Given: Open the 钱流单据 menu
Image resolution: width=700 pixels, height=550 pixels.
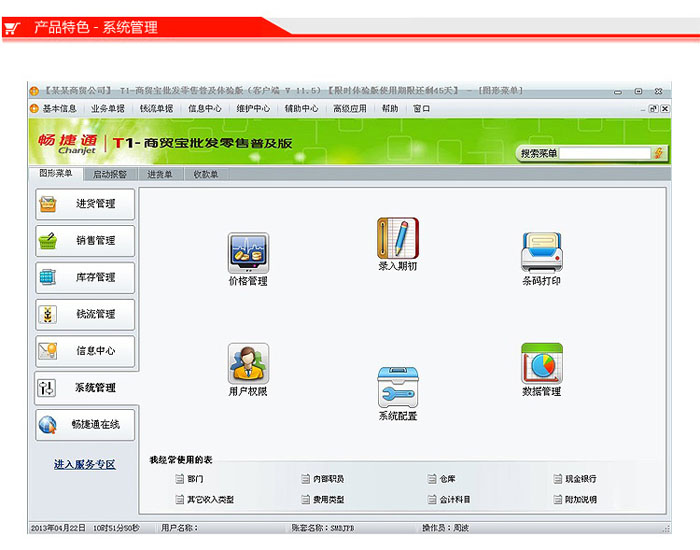Looking at the screenshot, I should tap(156, 108).
